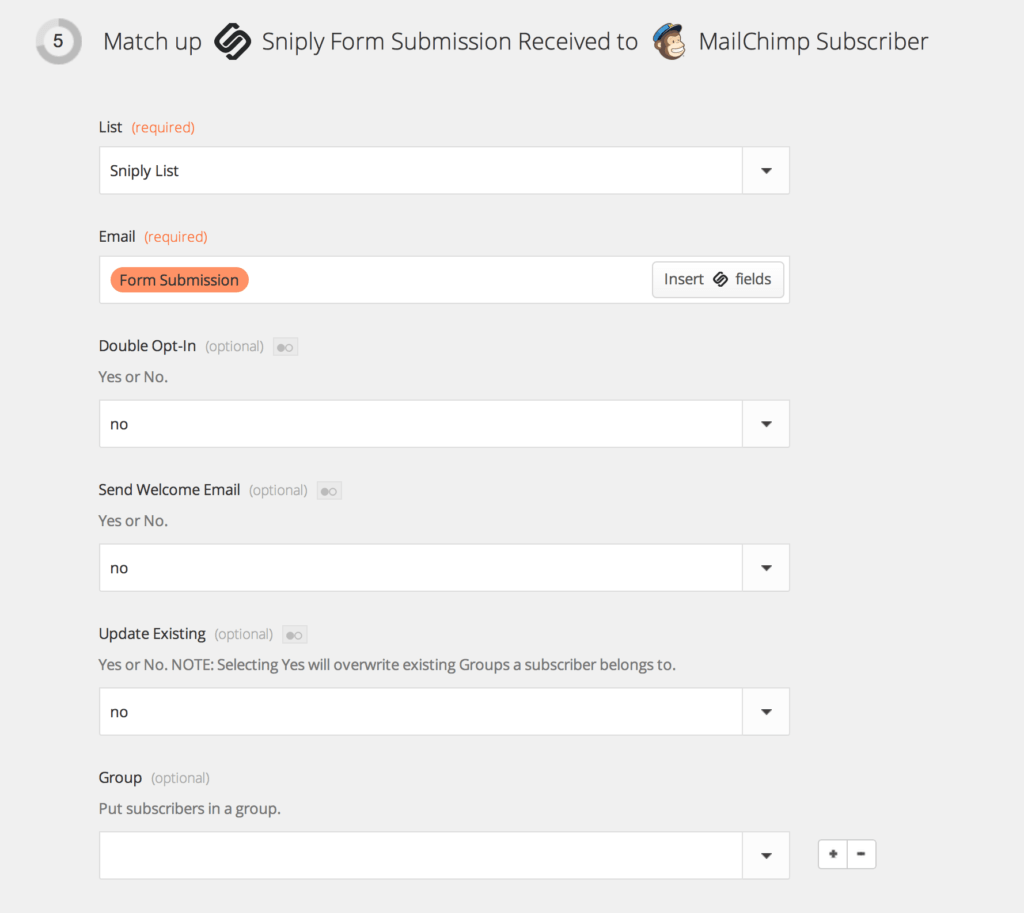Expand the Double Opt-In dropdown
The height and width of the screenshot is (913, 1024).
pyautogui.click(x=766, y=424)
